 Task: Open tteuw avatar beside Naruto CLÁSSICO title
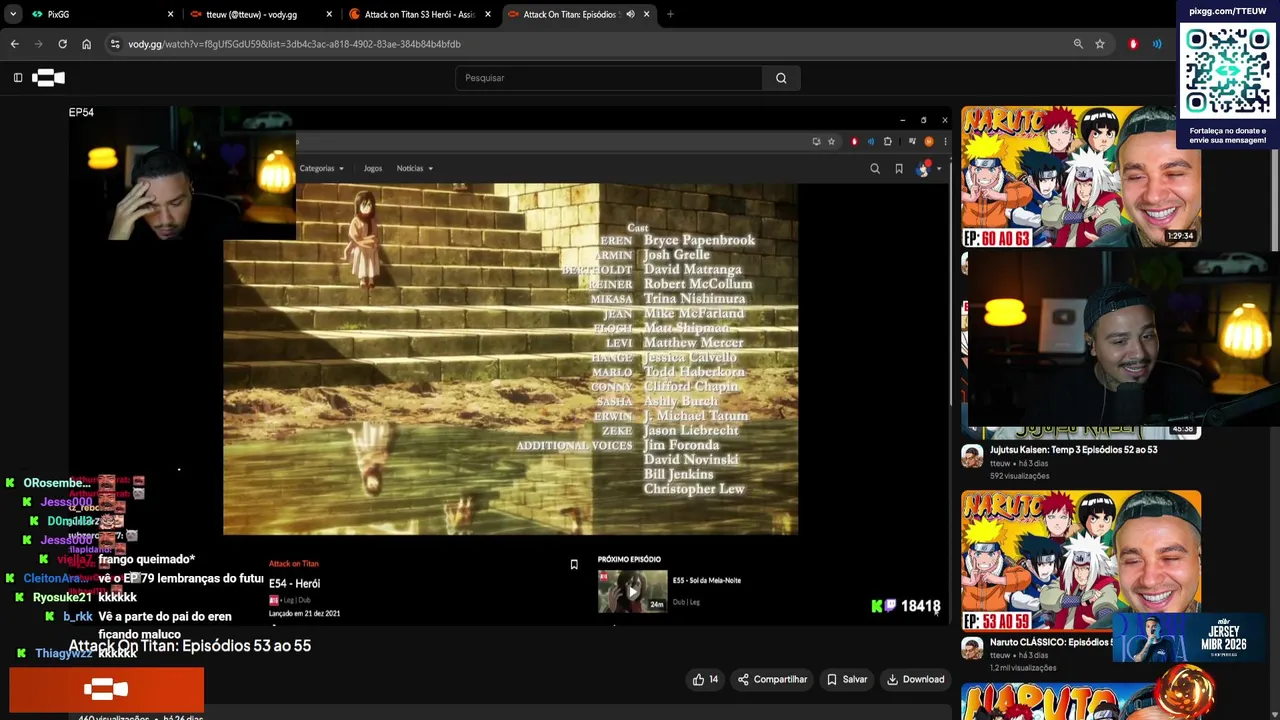(x=972, y=648)
